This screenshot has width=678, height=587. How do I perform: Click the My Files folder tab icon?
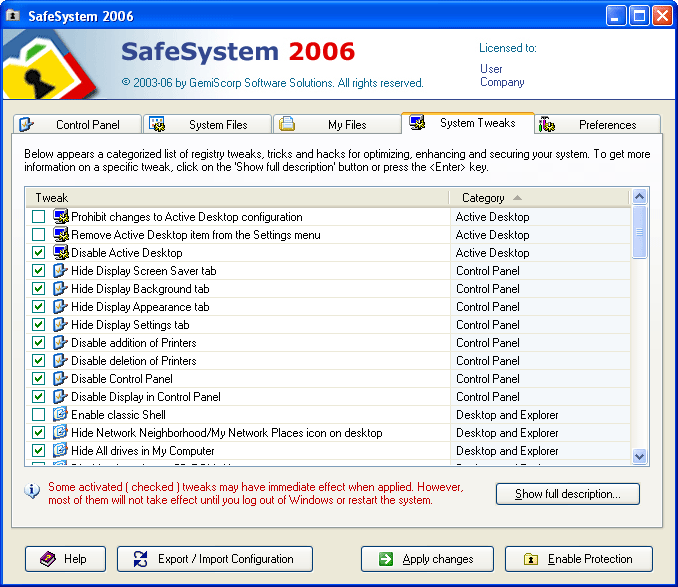pyautogui.click(x=287, y=124)
